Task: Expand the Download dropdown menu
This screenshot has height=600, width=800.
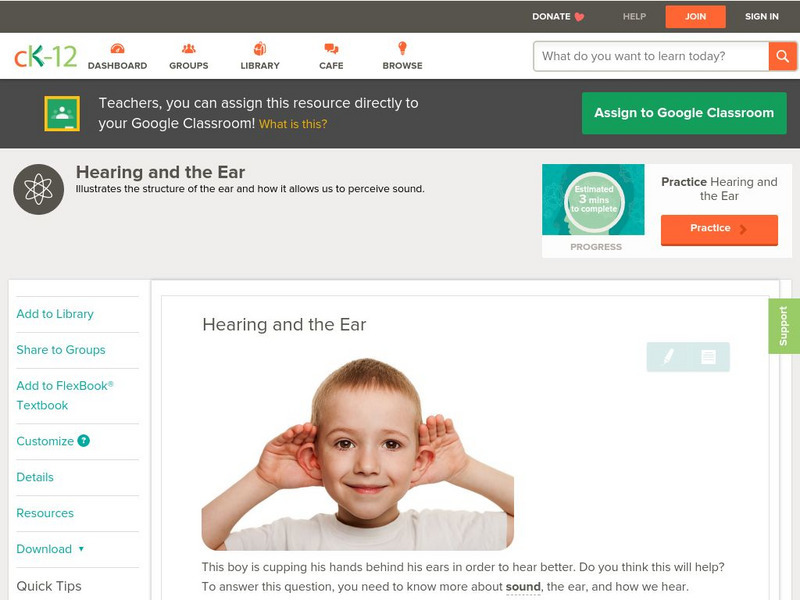Action: pos(50,549)
